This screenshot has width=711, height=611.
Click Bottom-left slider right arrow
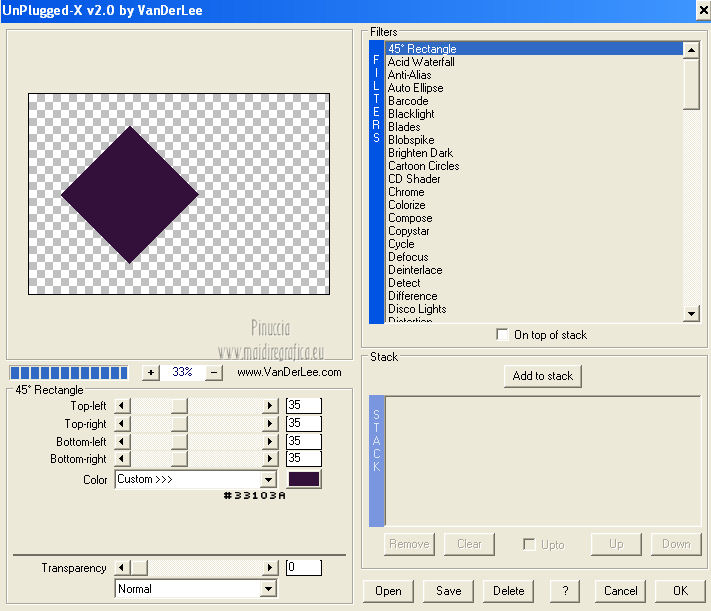tap(269, 441)
